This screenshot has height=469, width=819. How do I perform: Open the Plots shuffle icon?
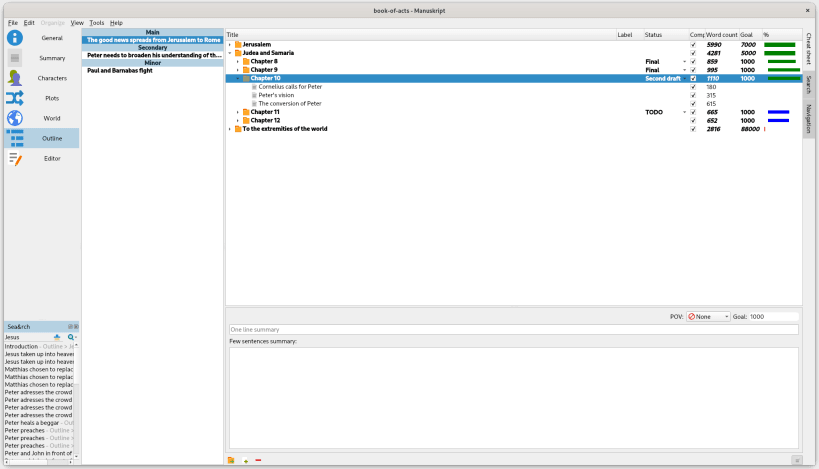[x=15, y=98]
